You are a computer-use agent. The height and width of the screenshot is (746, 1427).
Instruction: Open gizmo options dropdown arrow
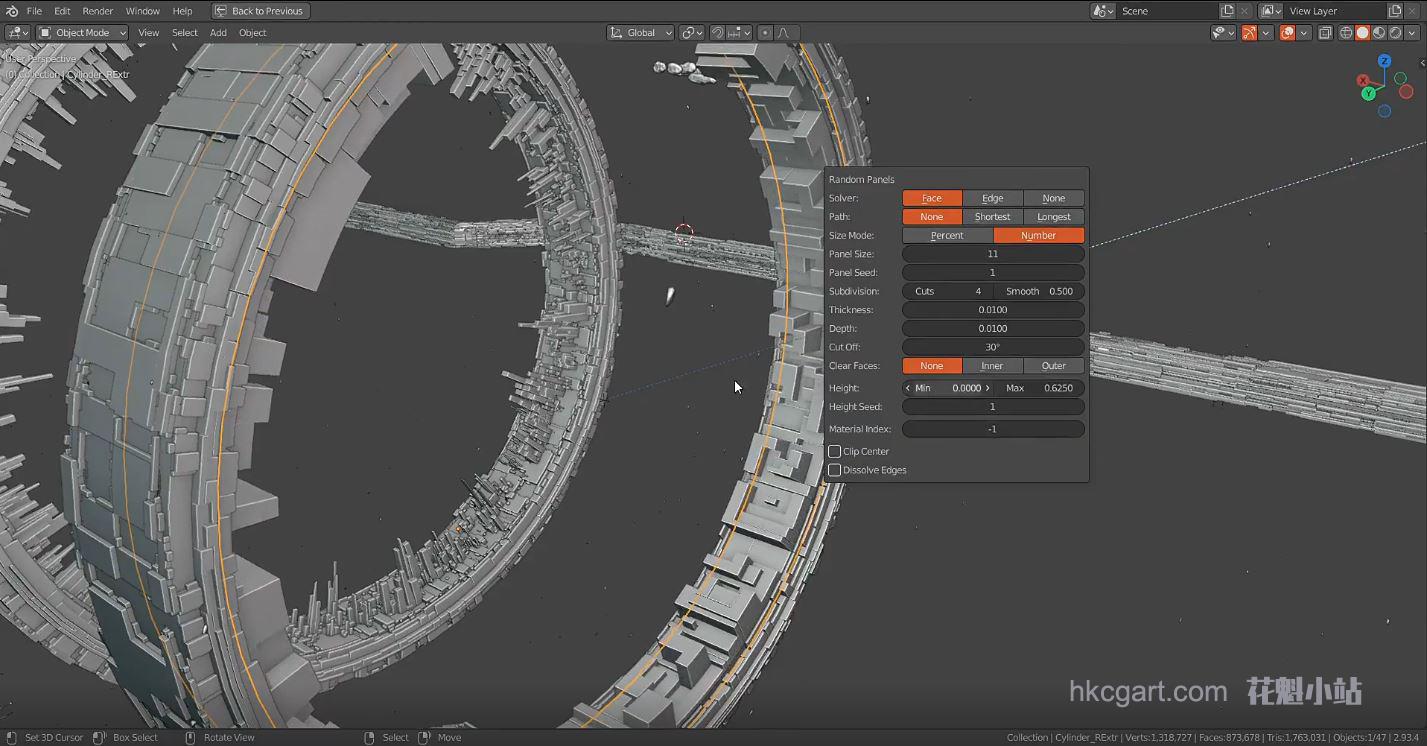pos(1266,33)
